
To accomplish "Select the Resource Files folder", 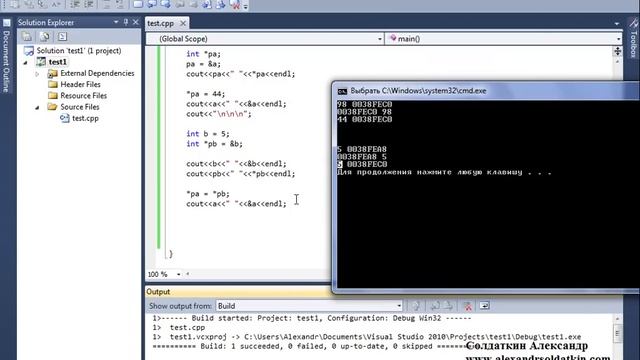I will [x=83, y=96].
